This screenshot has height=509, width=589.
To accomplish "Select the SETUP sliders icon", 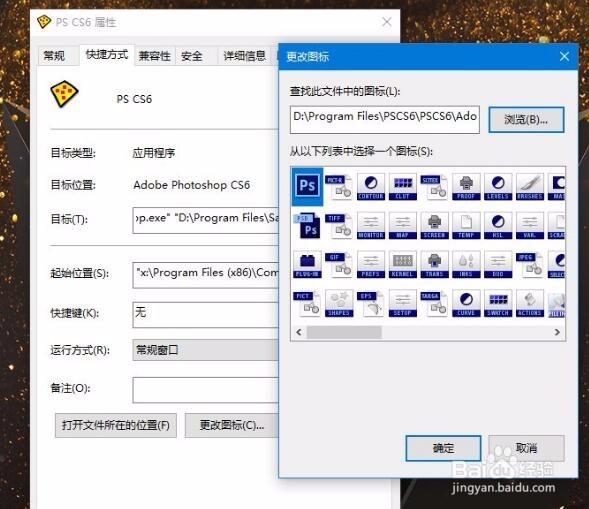I will point(403,303).
